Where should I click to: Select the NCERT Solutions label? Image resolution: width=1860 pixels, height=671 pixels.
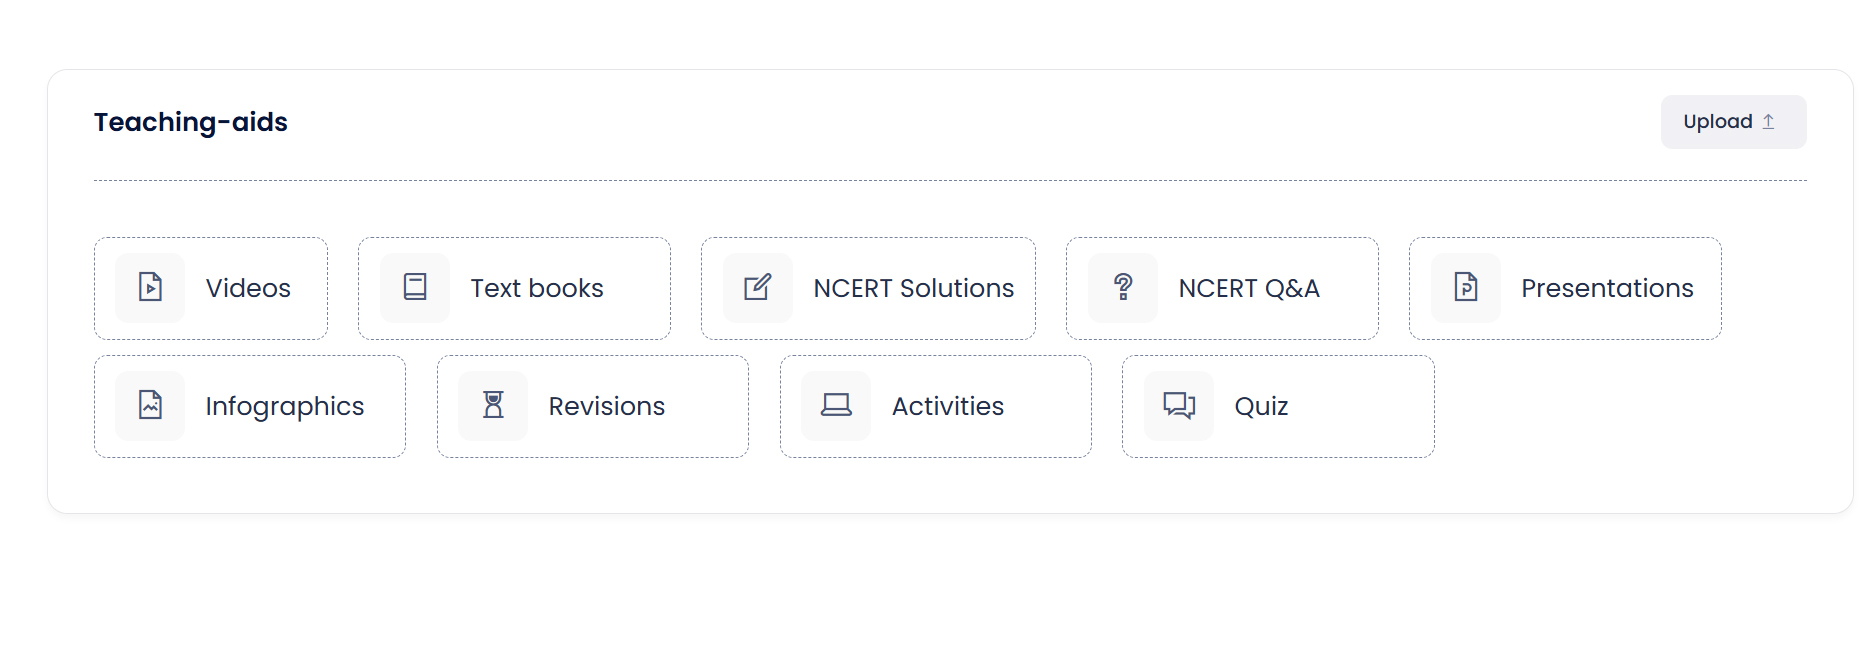click(914, 288)
